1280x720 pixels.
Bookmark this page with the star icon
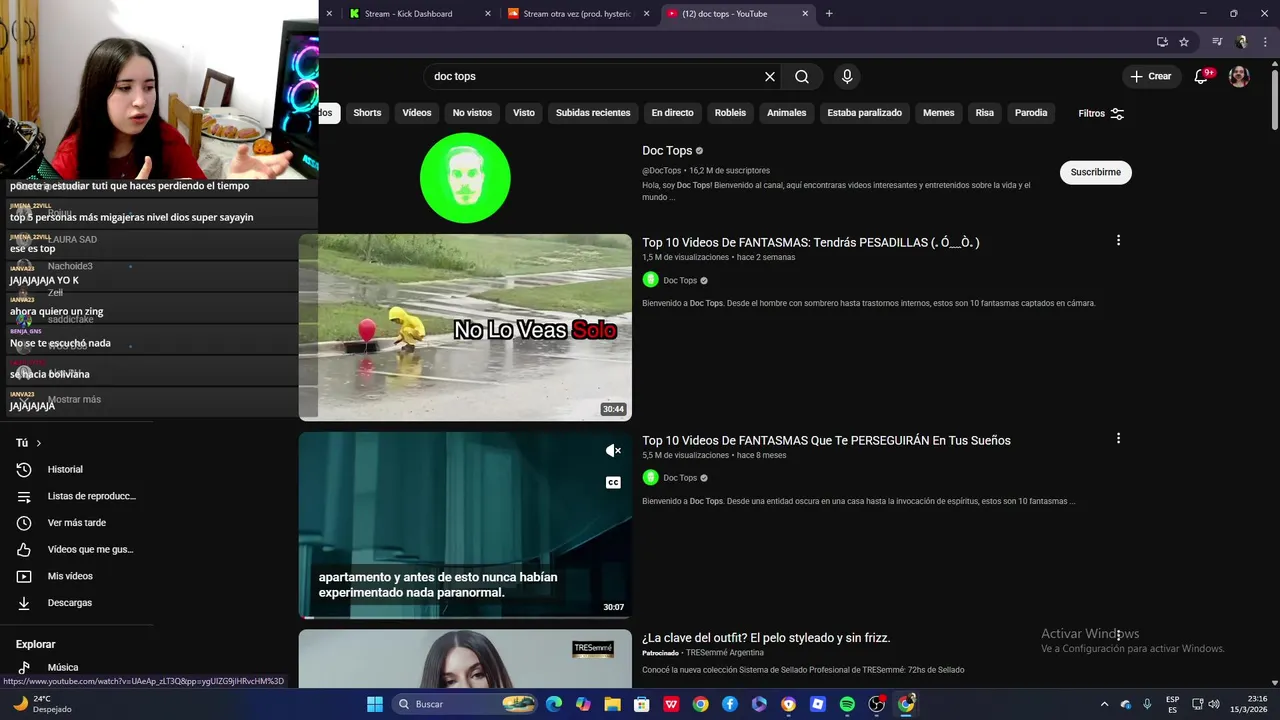click(1184, 42)
